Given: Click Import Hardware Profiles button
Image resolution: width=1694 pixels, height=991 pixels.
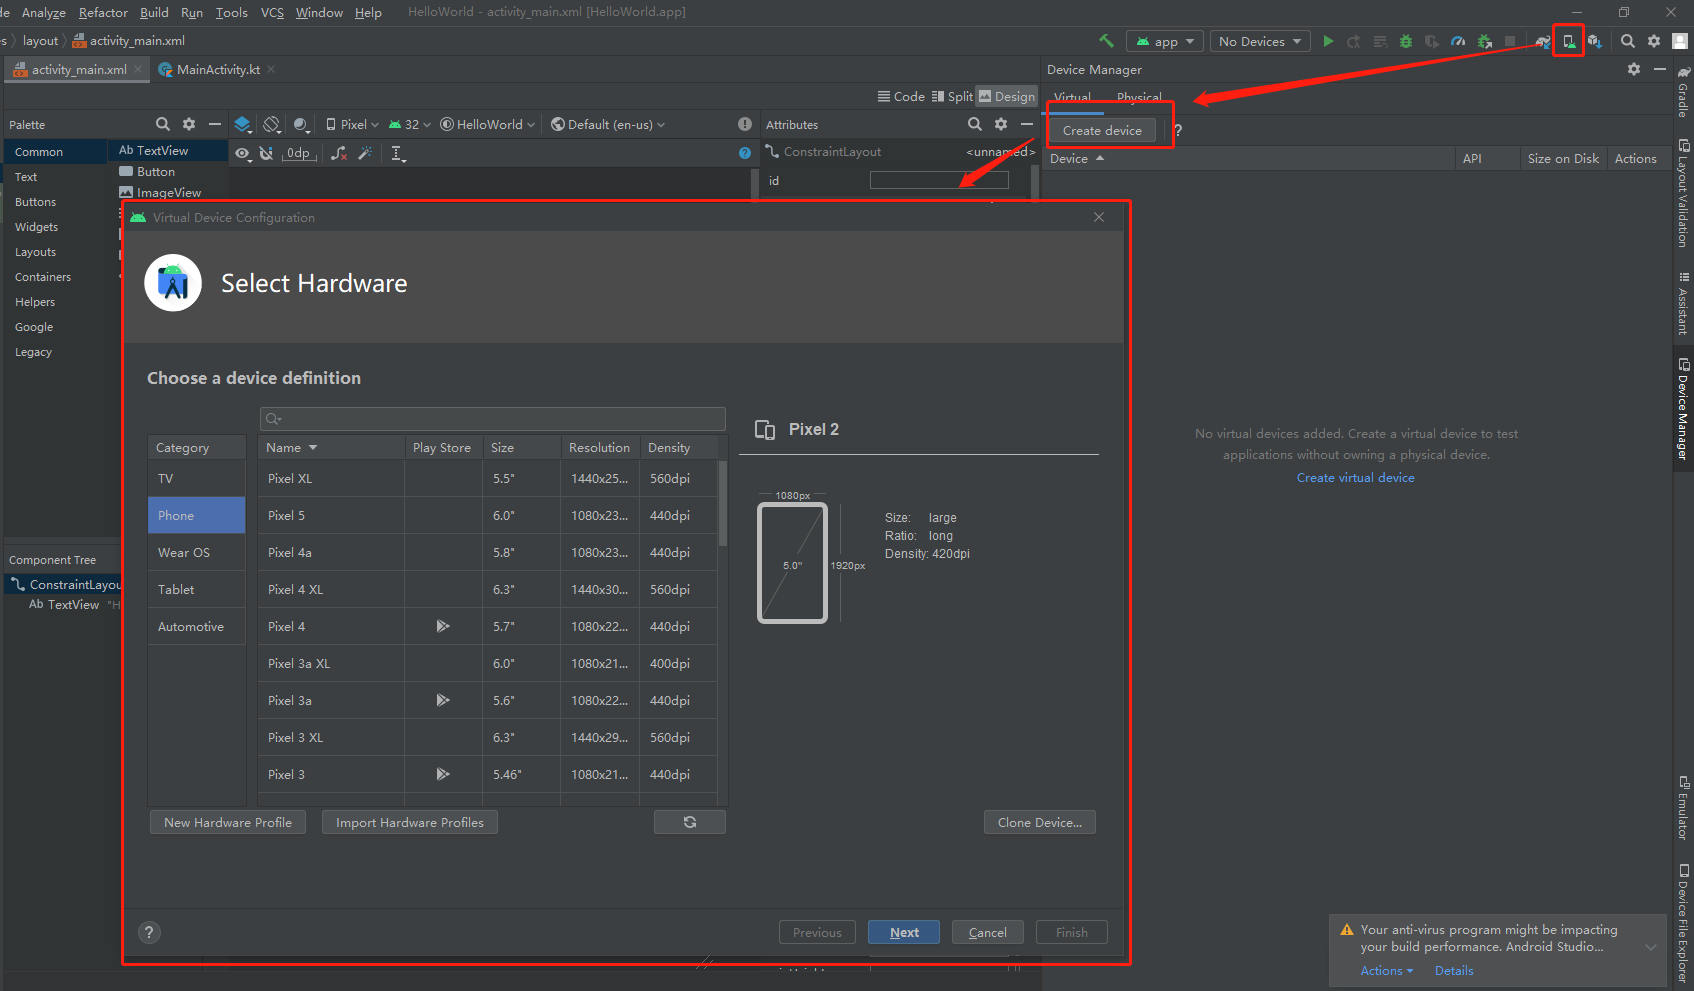Looking at the screenshot, I should [x=410, y=822].
